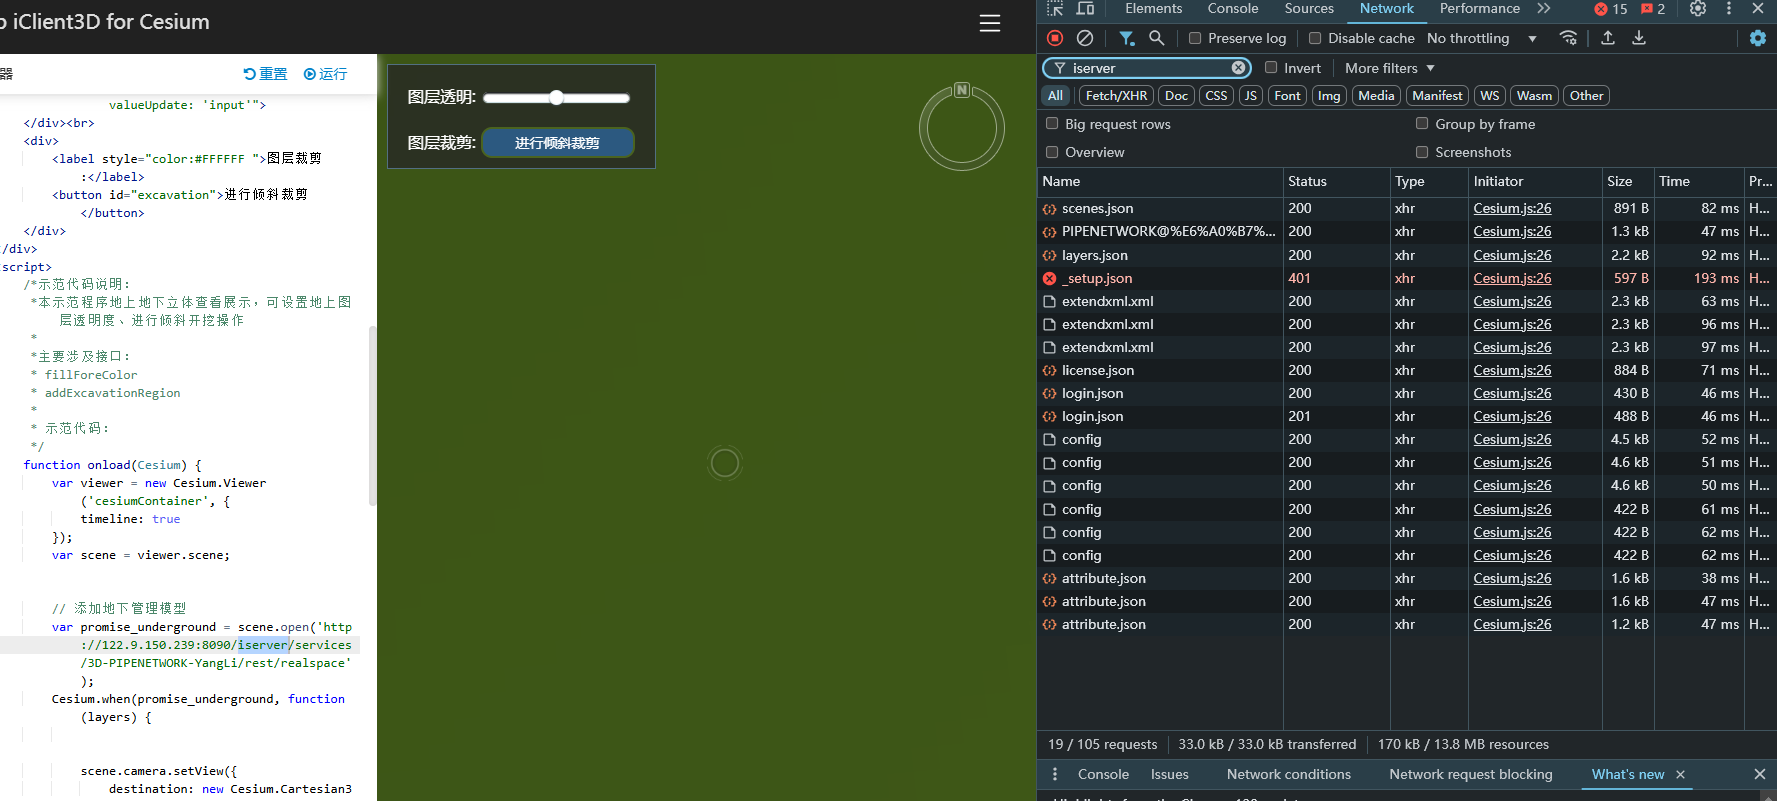Select the All request type filter

[1056, 96]
